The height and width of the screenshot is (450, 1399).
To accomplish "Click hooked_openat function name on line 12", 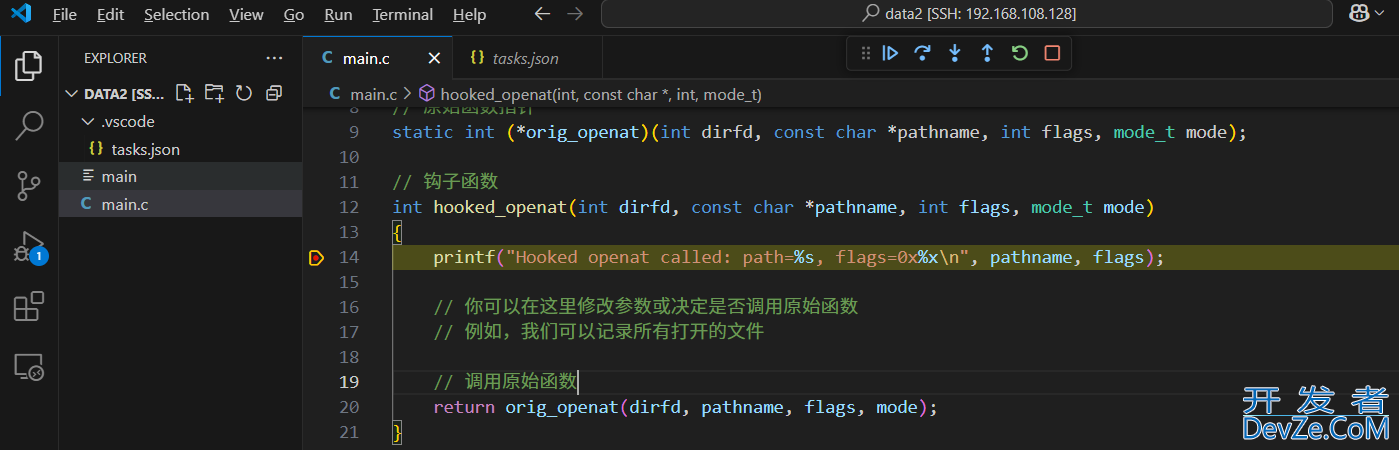I will pos(500,207).
